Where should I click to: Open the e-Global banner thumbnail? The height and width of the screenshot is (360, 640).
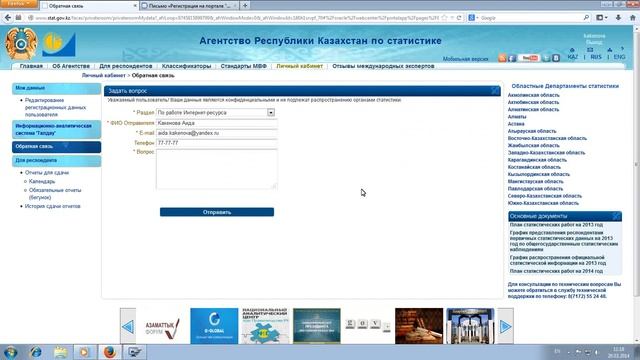pyautogui.click(x=214, y=326)
